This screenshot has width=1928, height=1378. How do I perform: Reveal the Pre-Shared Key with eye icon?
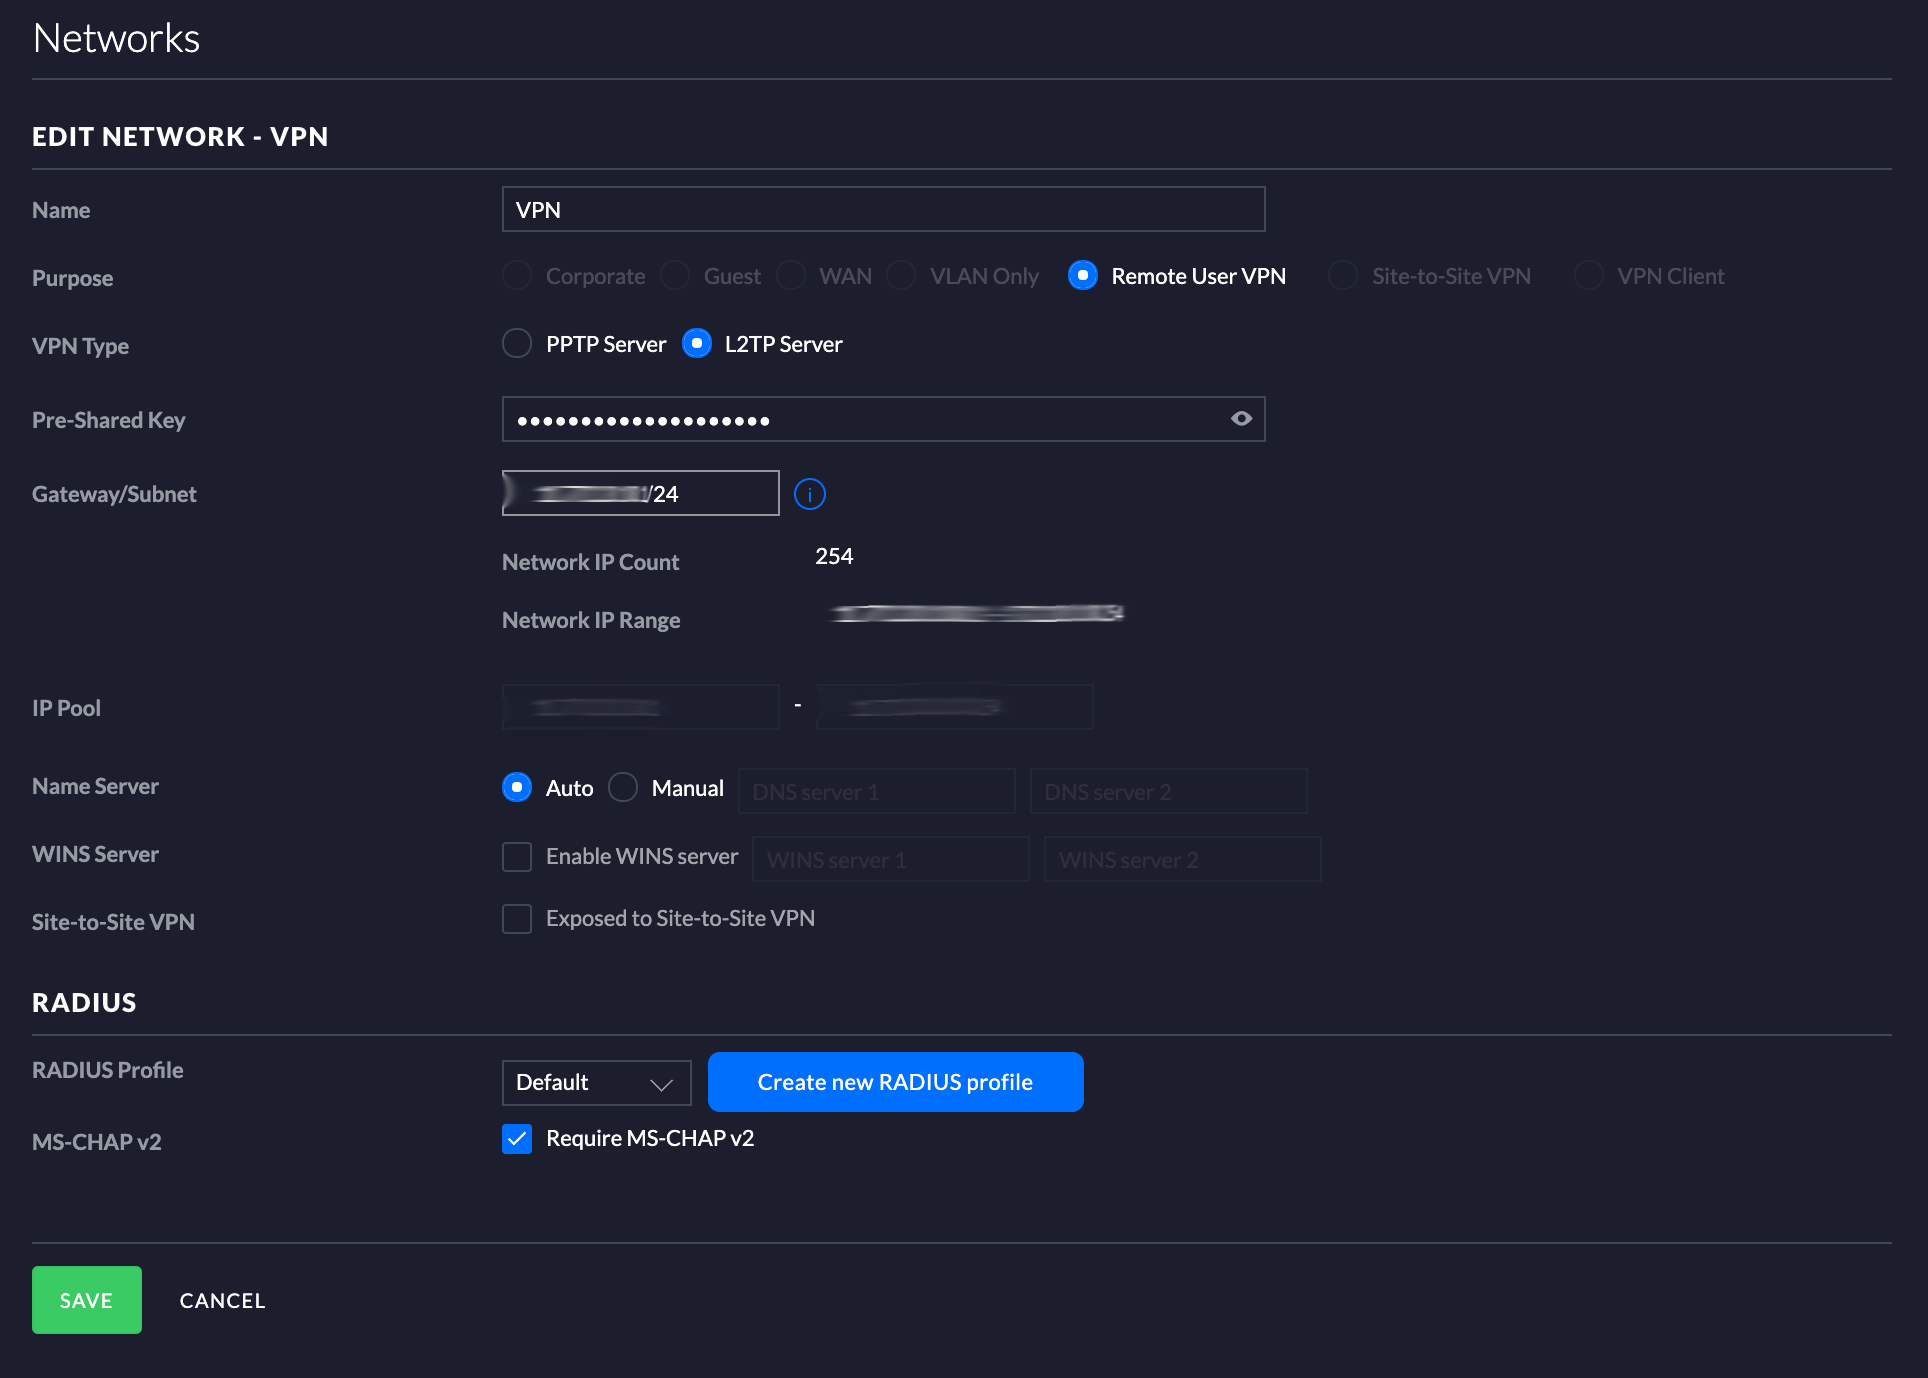(1241, 419)
